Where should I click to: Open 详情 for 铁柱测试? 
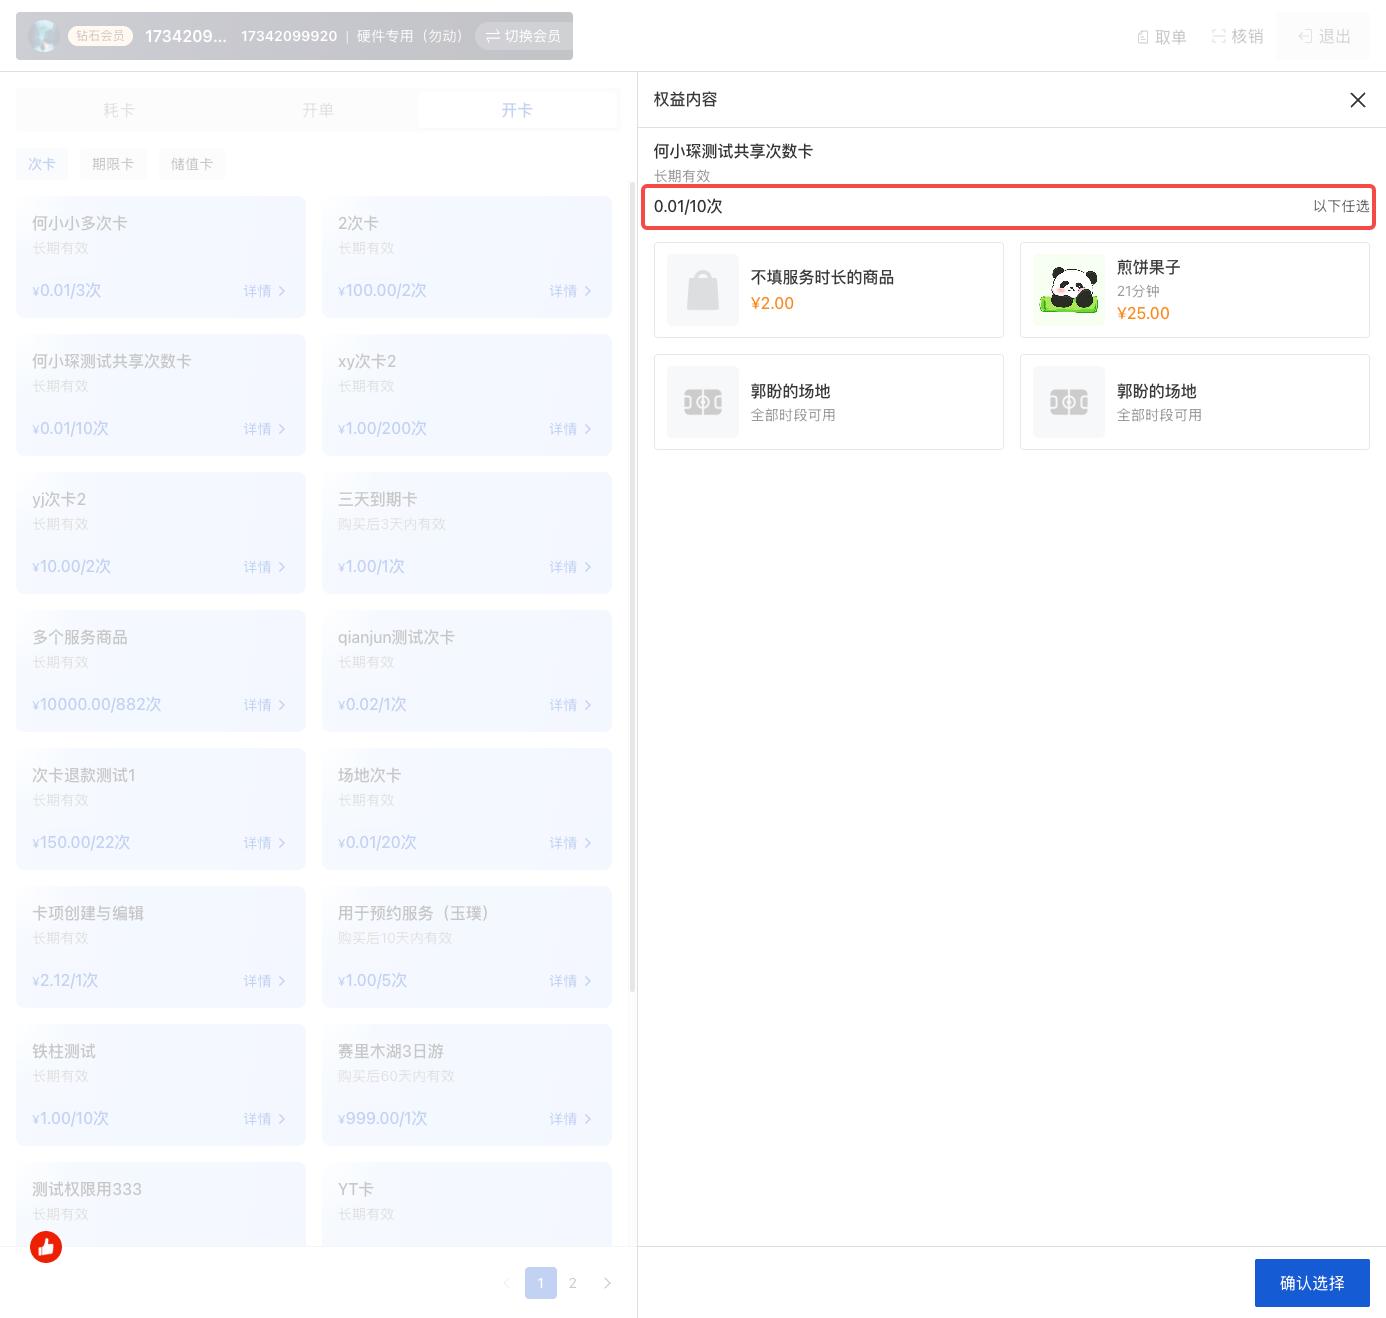point(264,1119)
